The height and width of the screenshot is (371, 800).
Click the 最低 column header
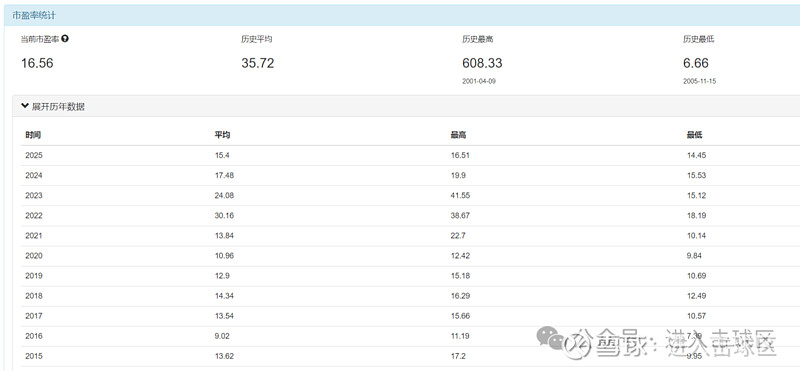(694, 135)
